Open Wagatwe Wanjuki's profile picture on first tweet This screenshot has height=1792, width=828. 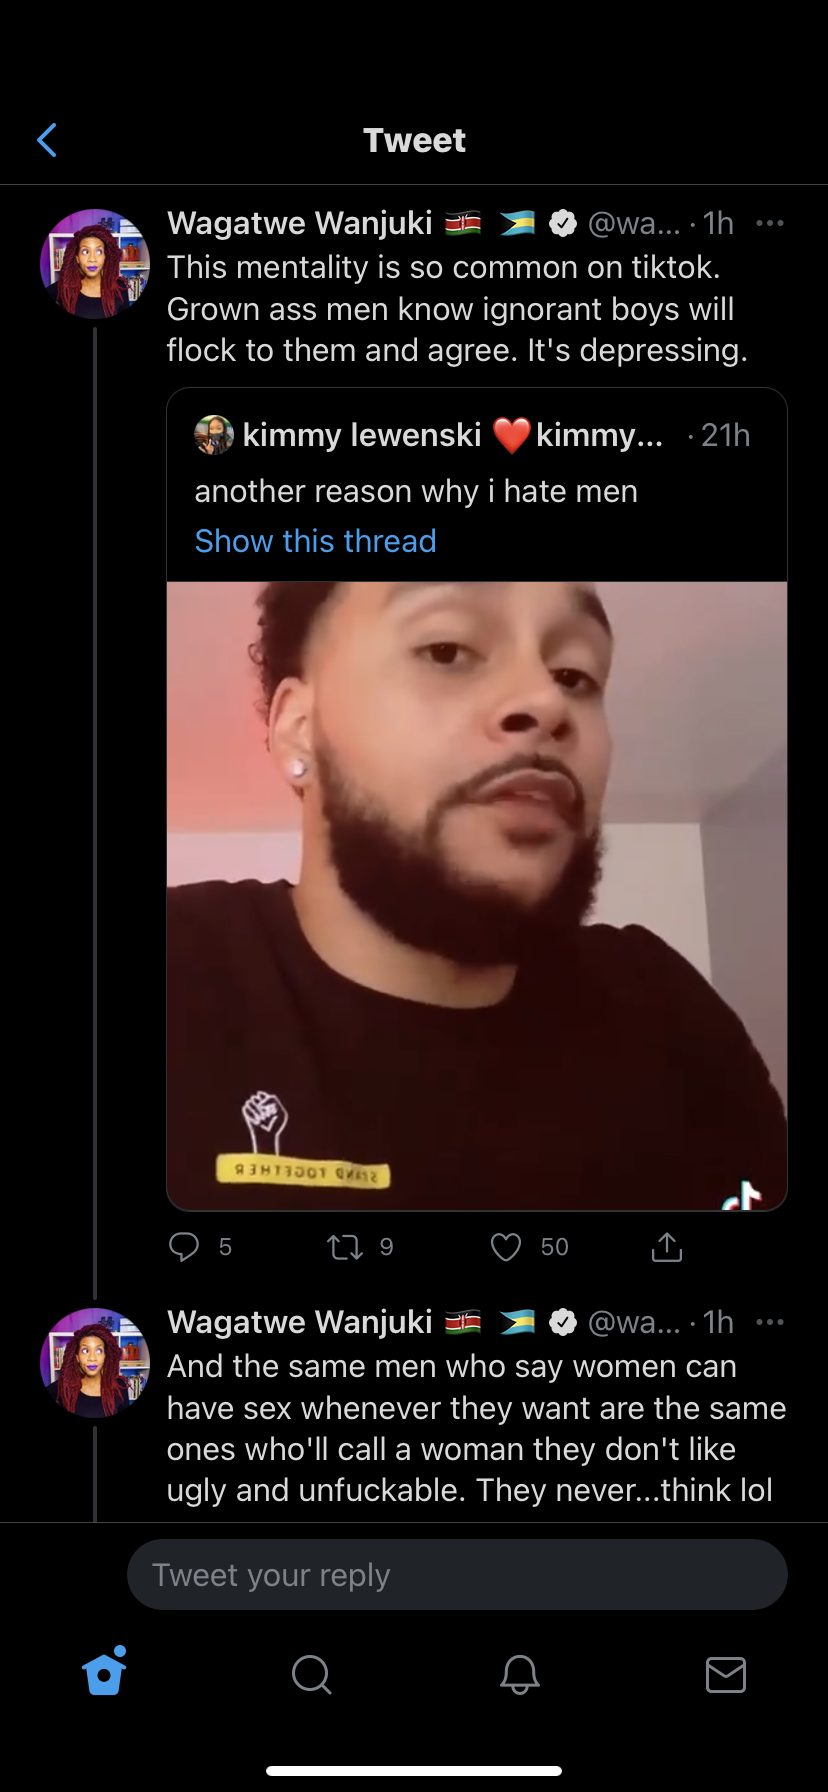pos(94,264)
